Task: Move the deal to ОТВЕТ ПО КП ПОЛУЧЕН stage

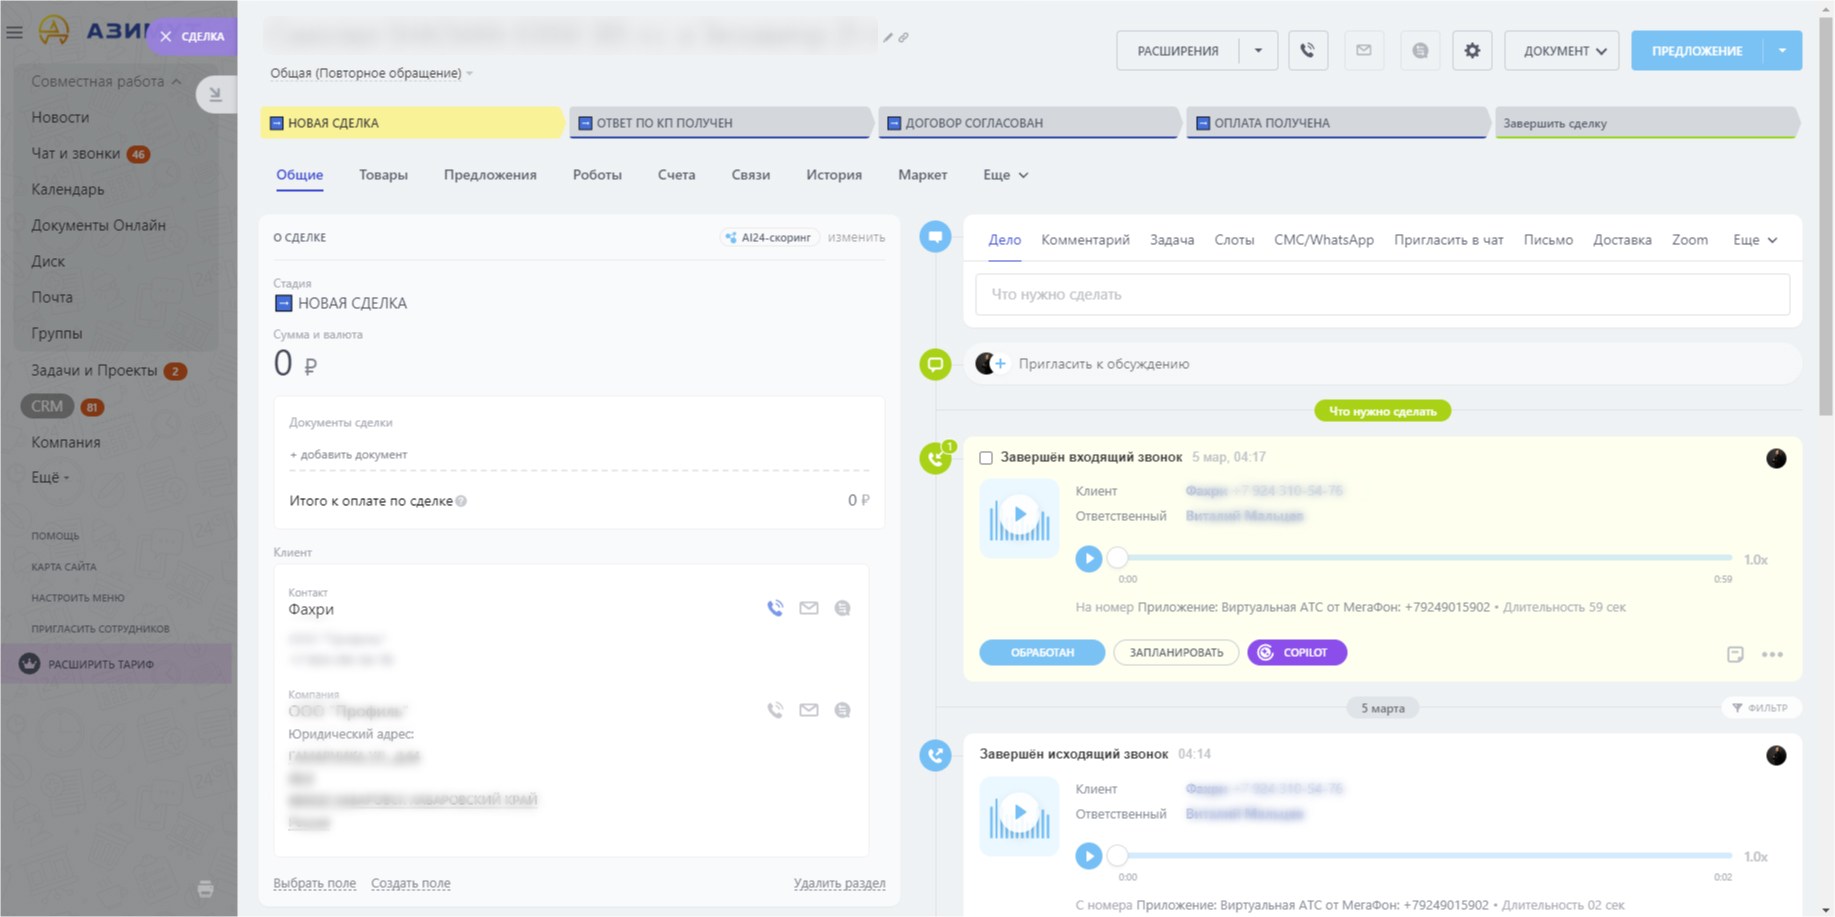Action: tap(720, 123)
